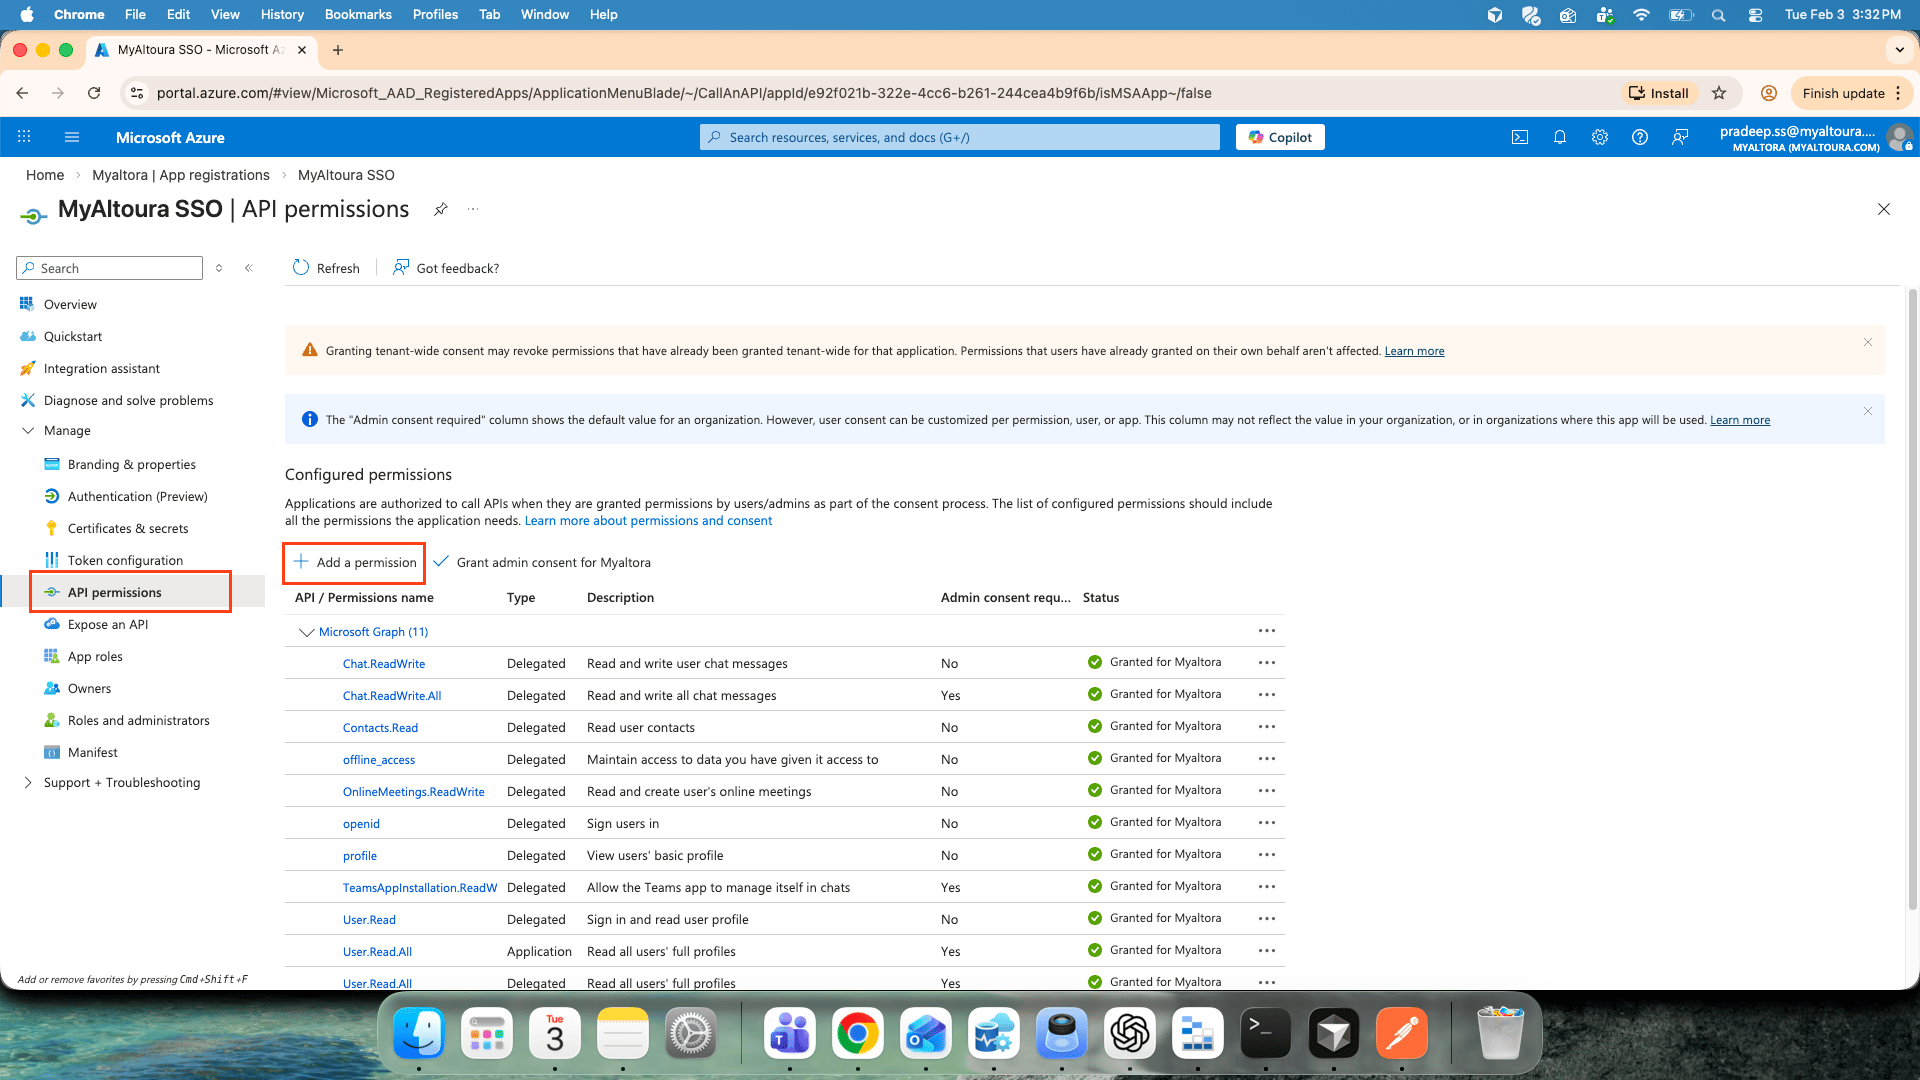Open Chat.ReadWrite permission details
The height and width of the screenshot is (1080, 1920).
pyautogui.click(x=384, y=664)
